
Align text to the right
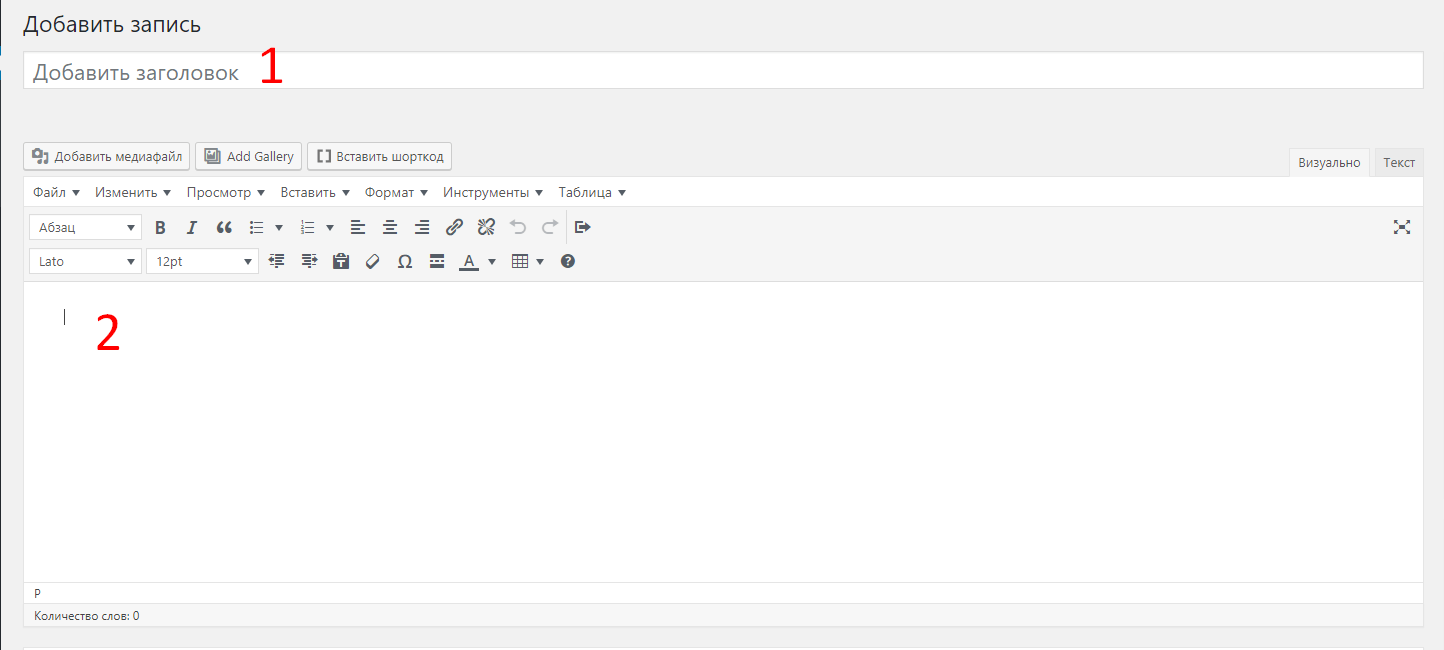coord(422,228)
